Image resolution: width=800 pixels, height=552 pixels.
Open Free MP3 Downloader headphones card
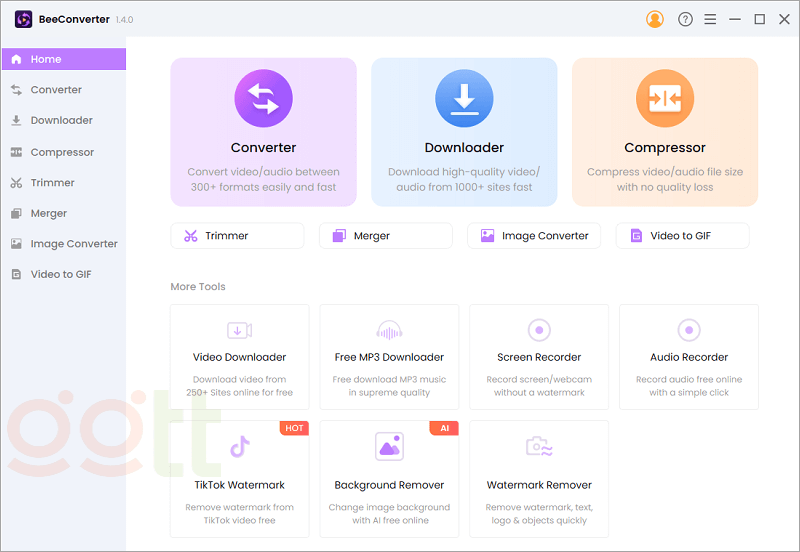(389, 355)
